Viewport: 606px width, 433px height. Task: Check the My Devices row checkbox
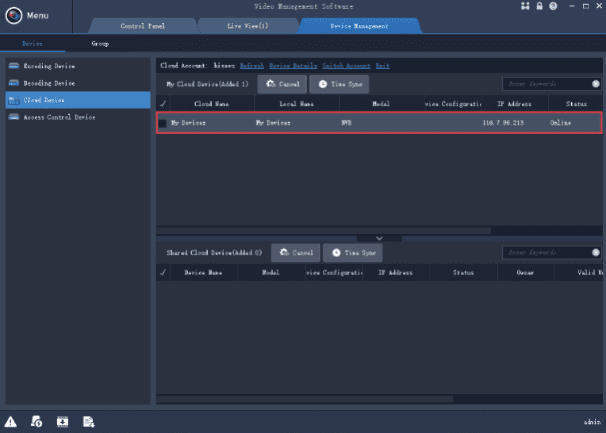[163, 123]
